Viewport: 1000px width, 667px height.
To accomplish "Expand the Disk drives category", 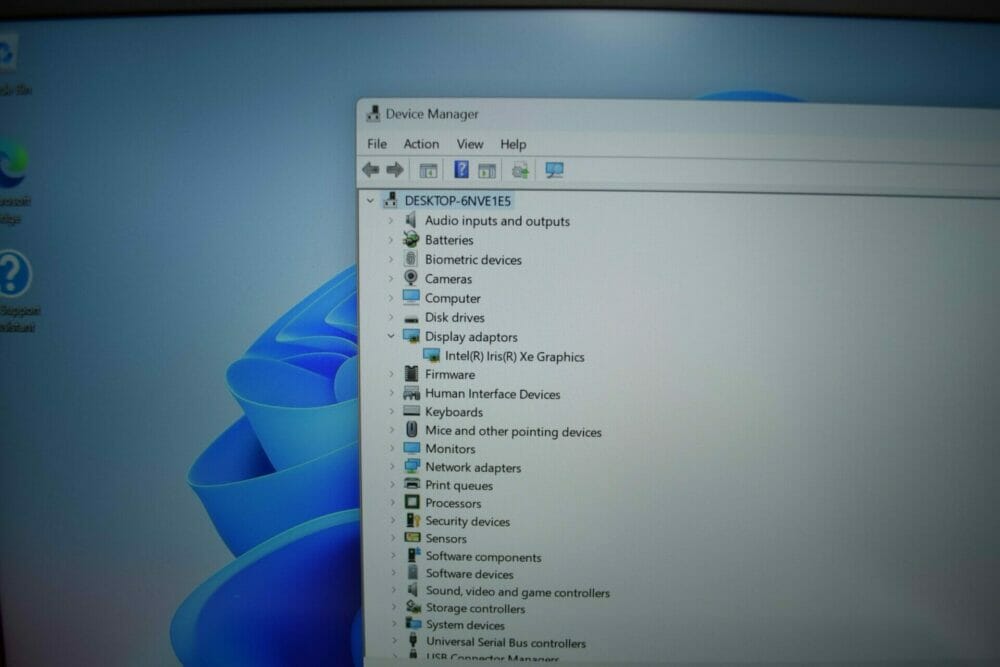I will click(390, 317).
